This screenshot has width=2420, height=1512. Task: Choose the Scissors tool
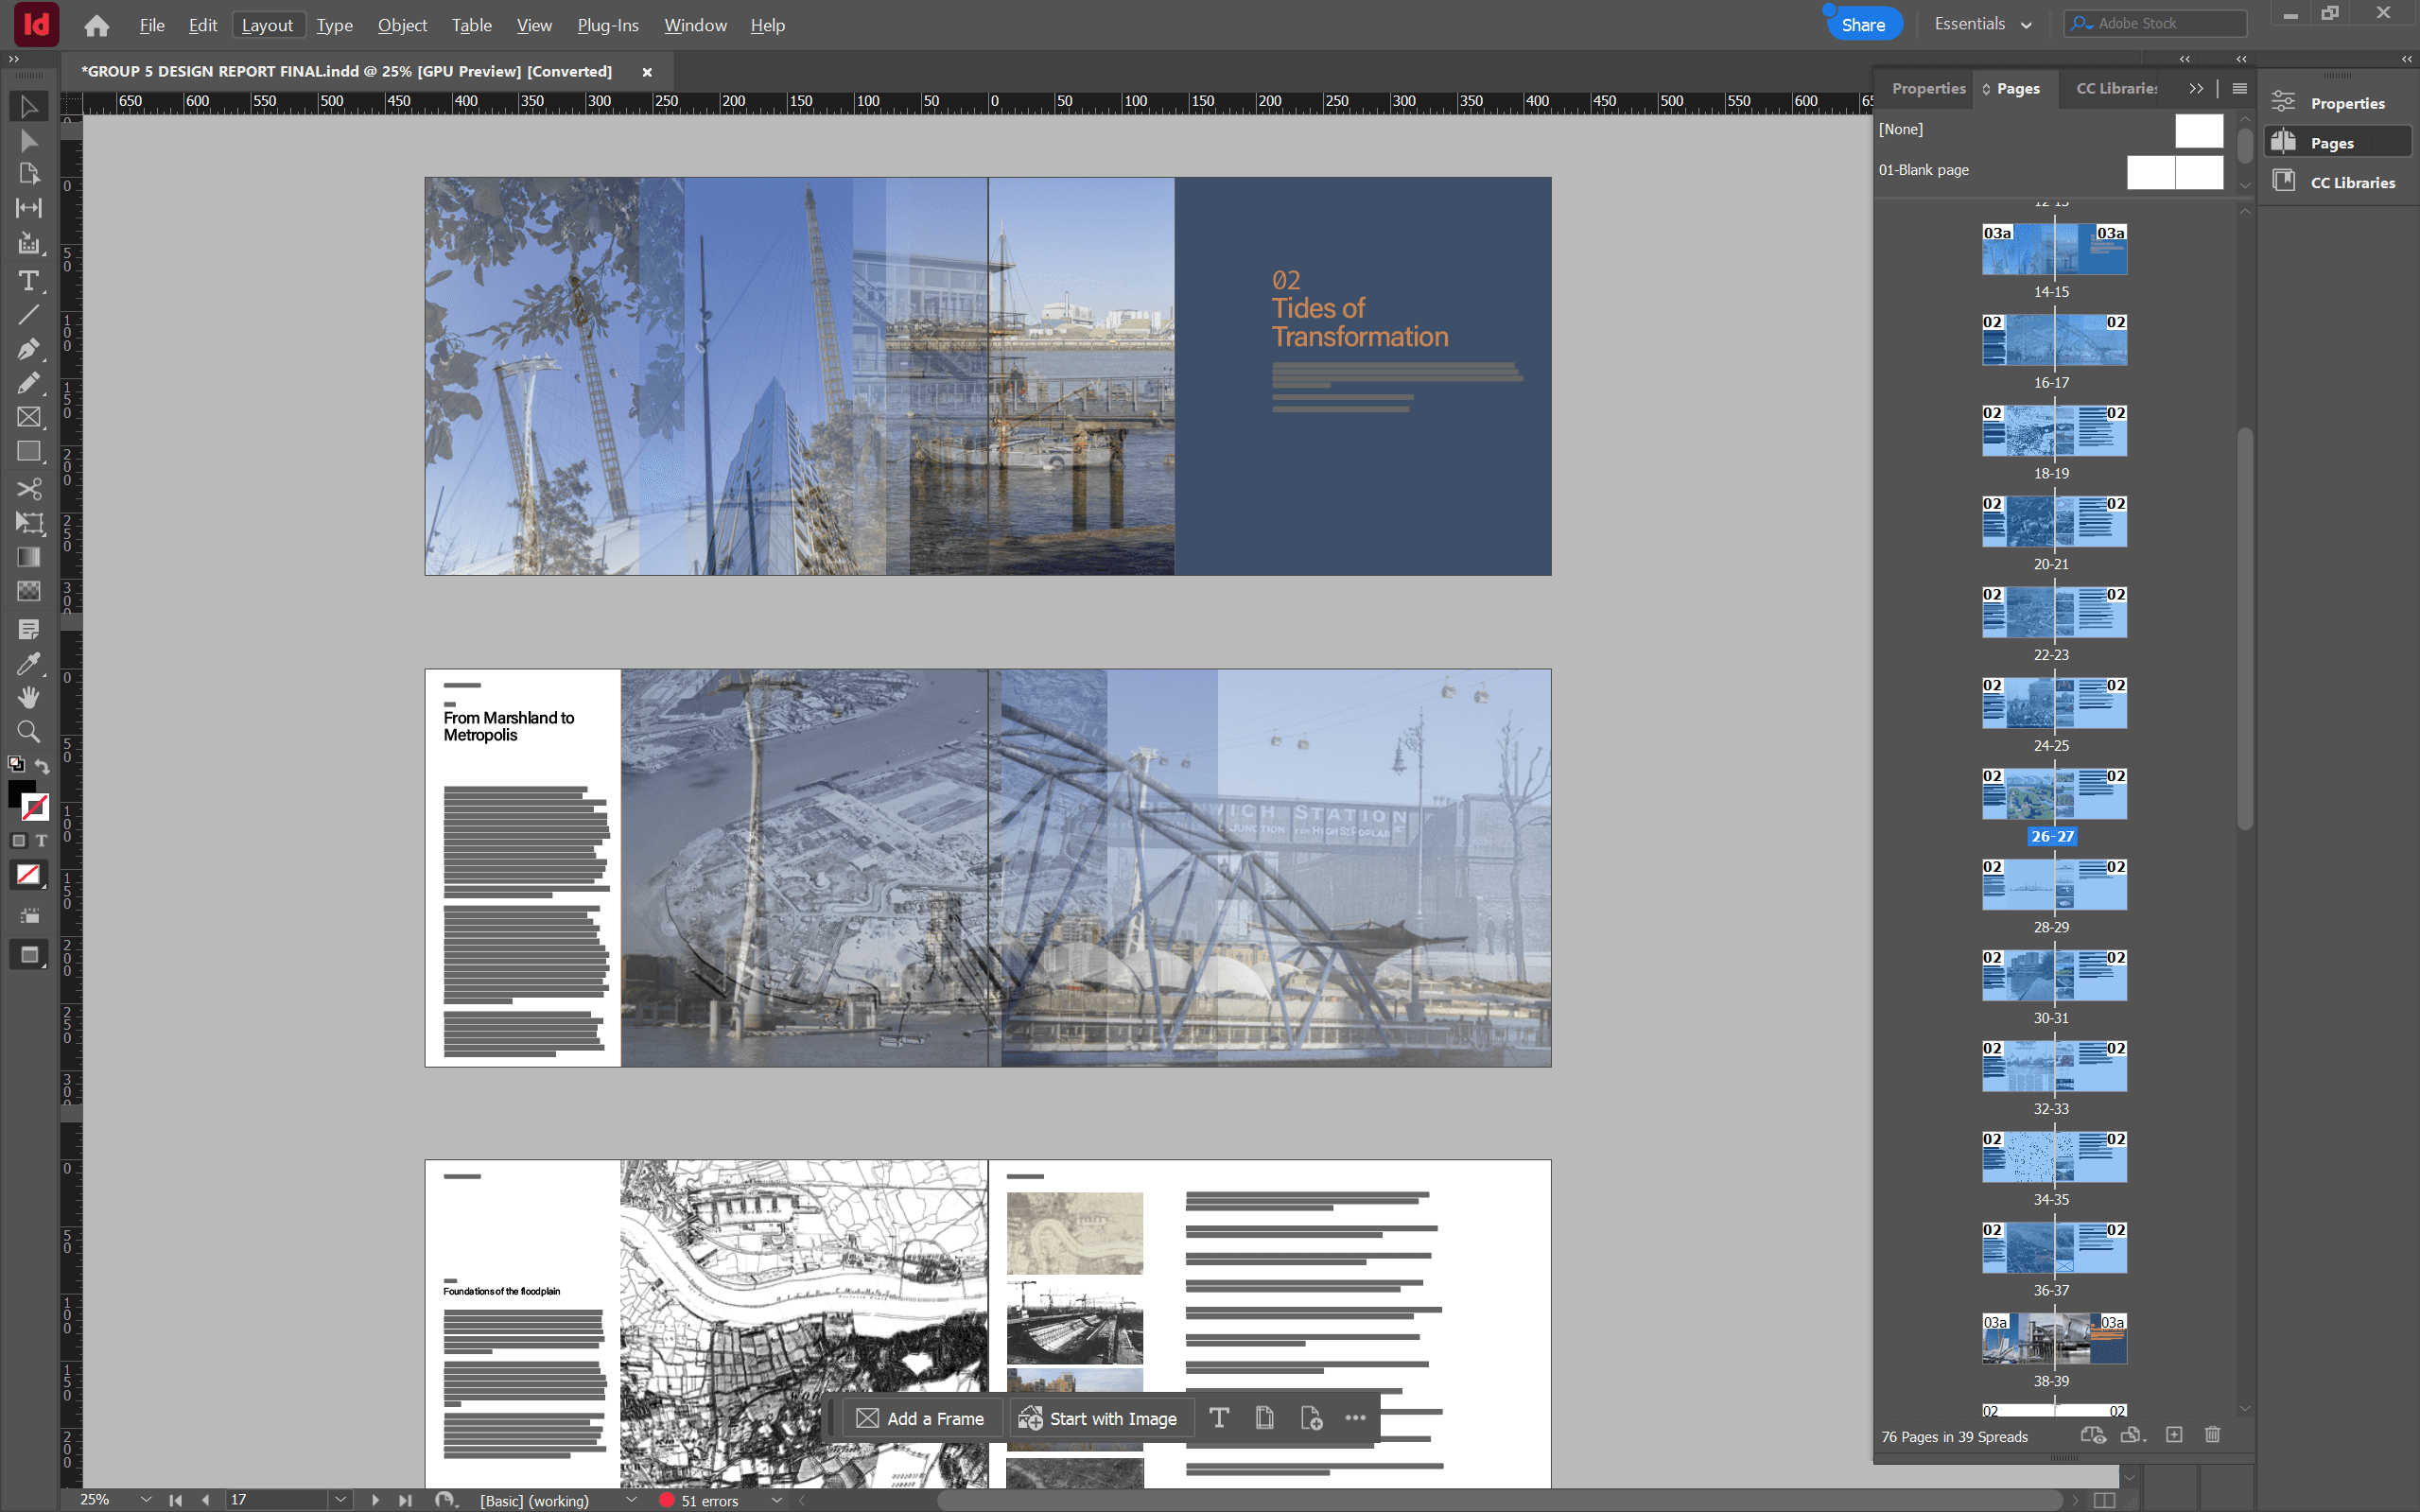28,488
